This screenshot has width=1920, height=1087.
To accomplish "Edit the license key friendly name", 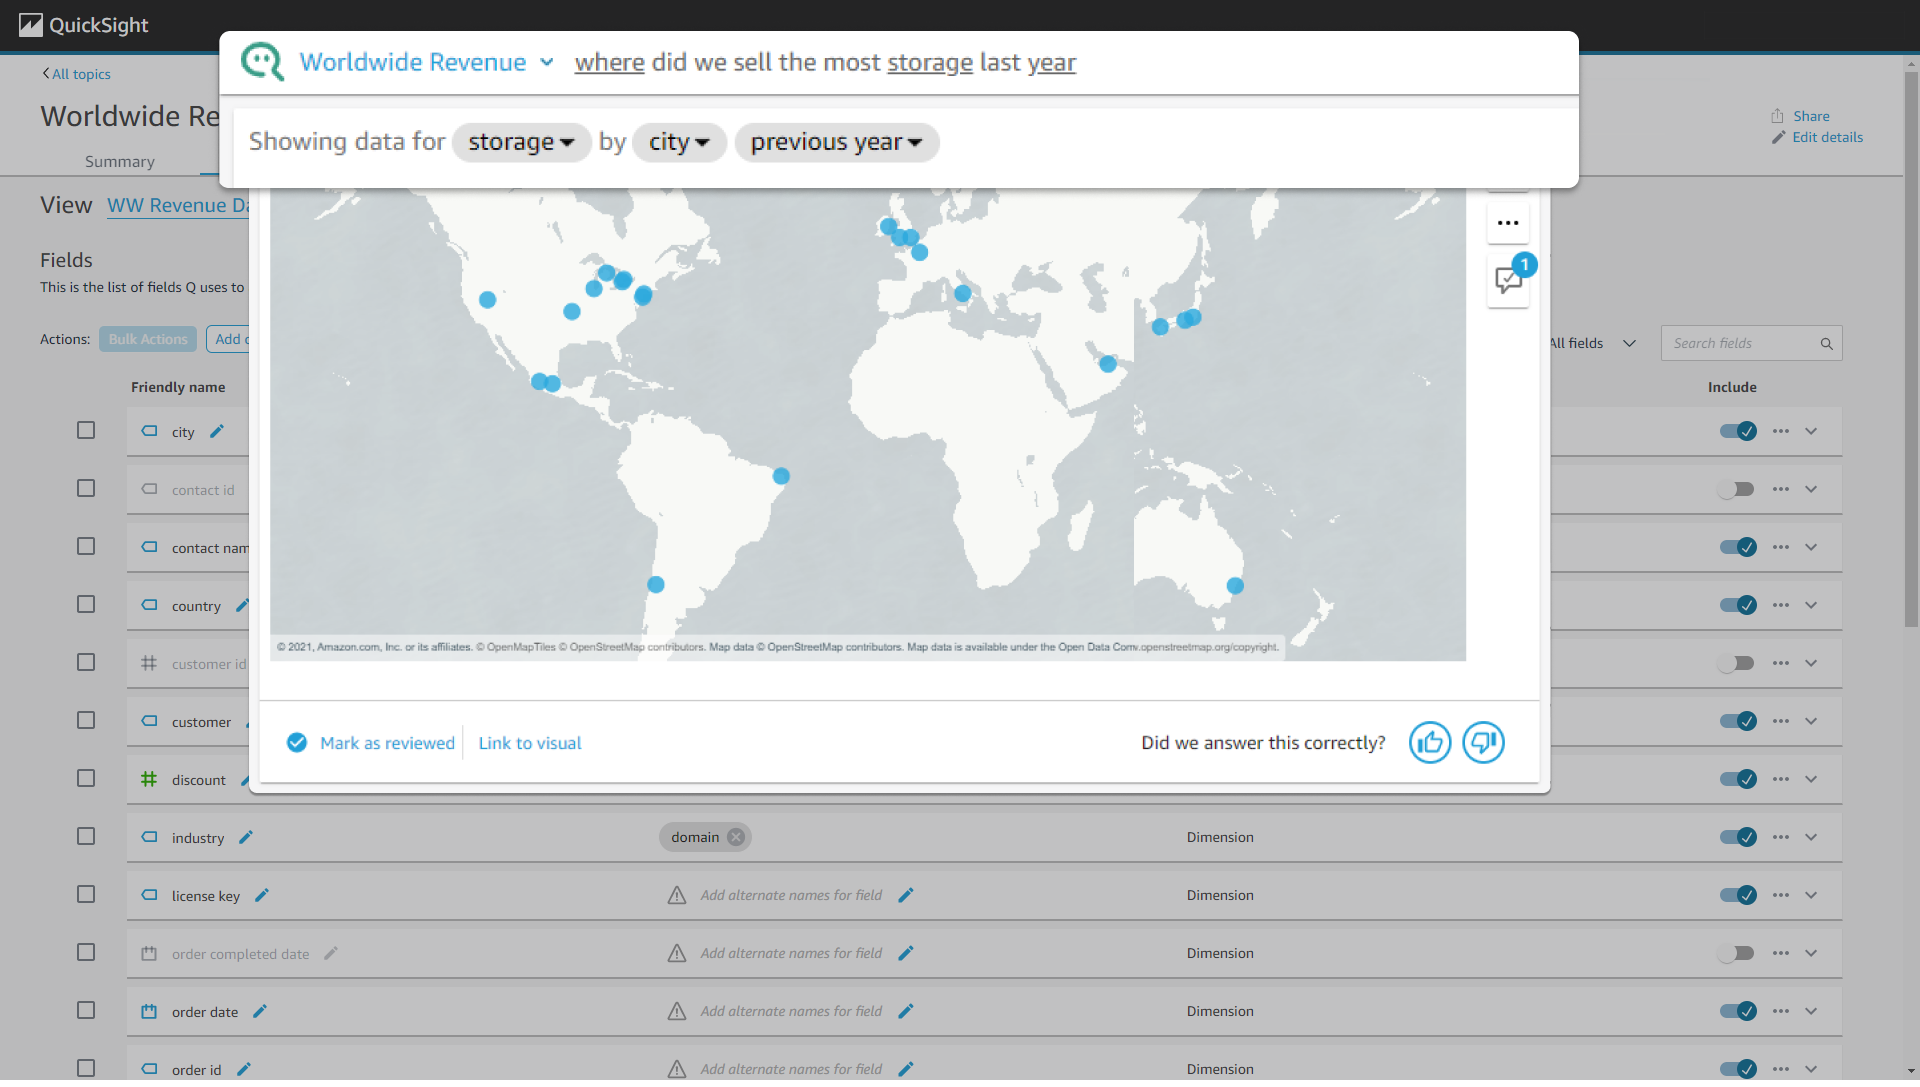I will pos(262,896).
